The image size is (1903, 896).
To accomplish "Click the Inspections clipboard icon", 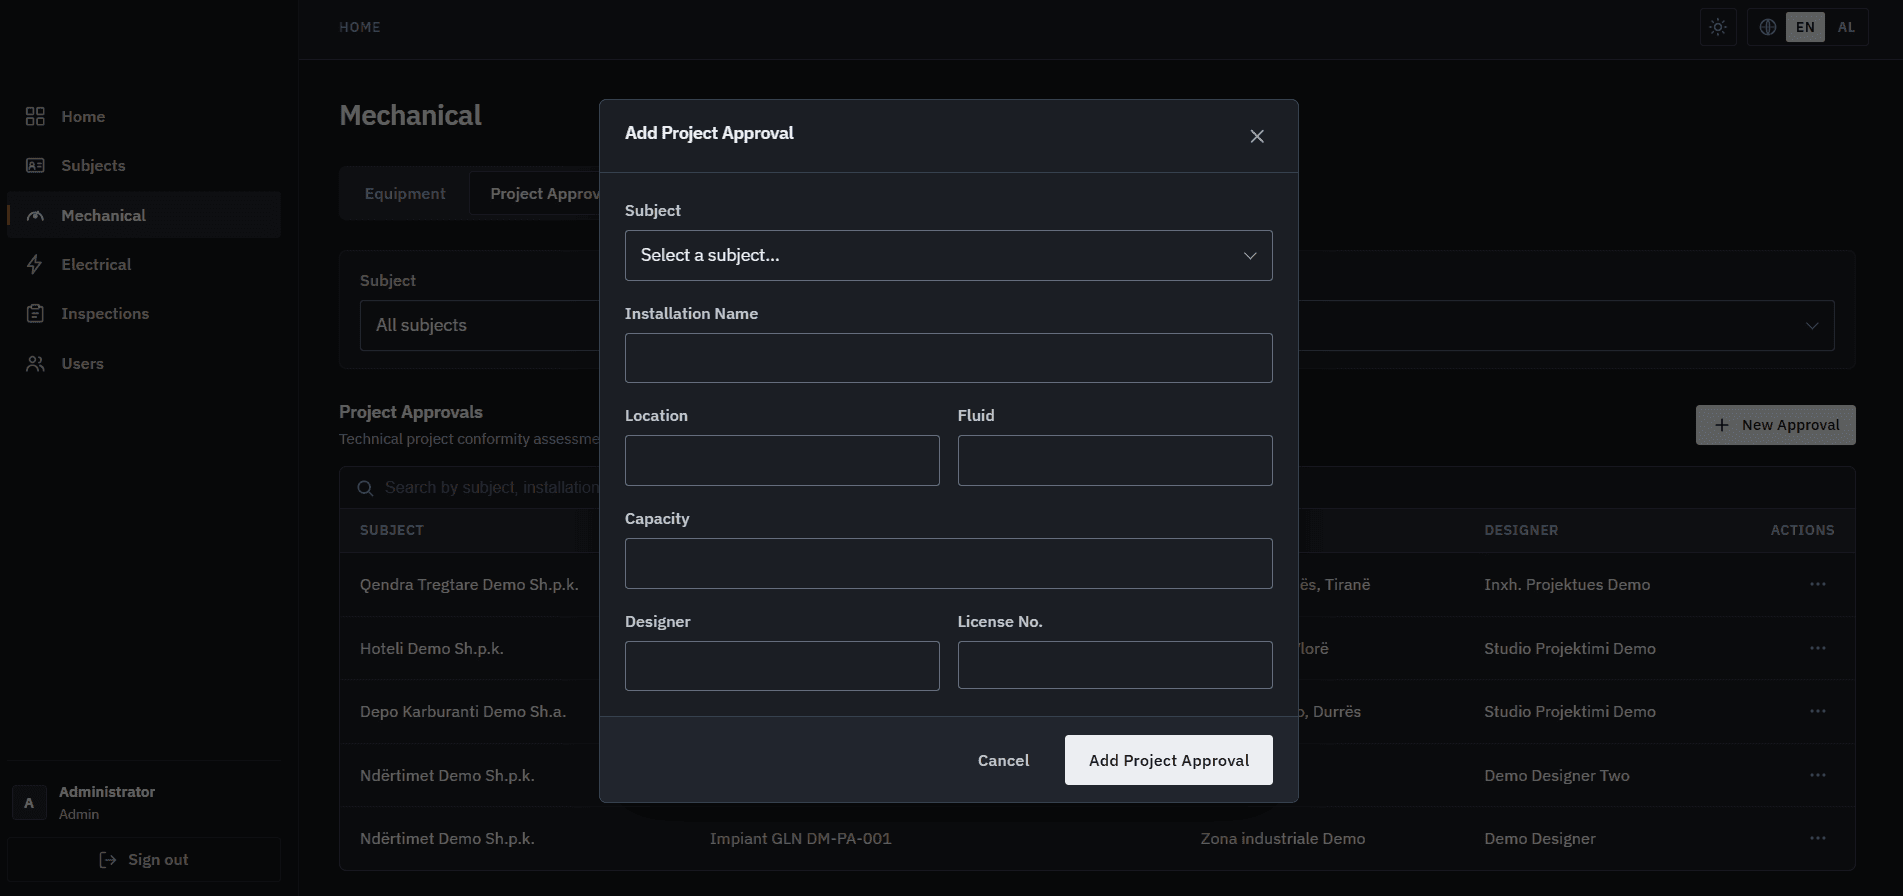I will tap(35, 314).
